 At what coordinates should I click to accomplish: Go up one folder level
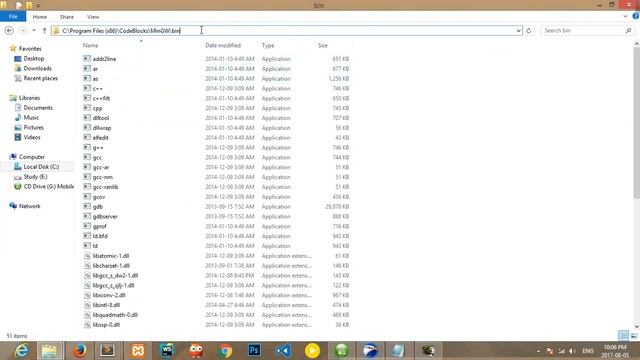click(44, 31)
